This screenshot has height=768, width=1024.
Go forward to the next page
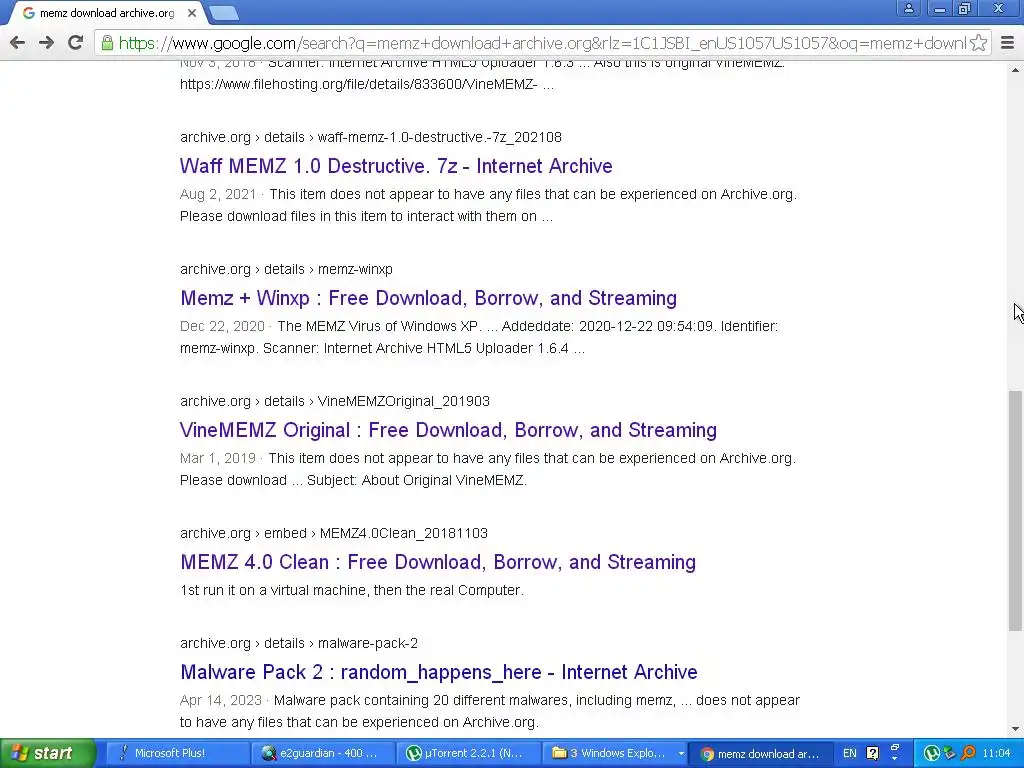coord(46,43)
